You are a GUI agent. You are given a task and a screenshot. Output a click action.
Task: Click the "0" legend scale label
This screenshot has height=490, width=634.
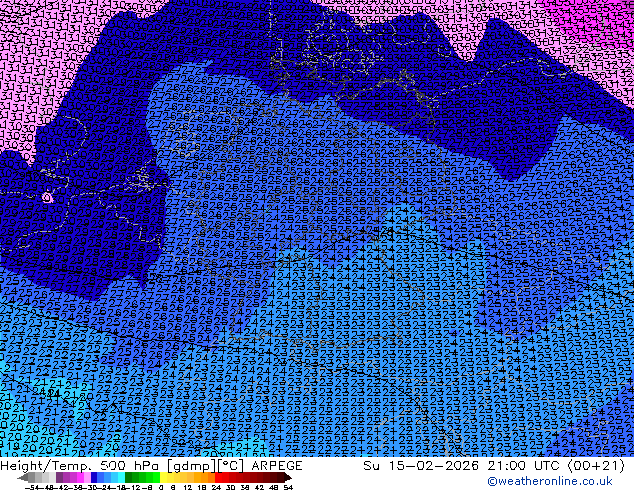coord(161,487)
